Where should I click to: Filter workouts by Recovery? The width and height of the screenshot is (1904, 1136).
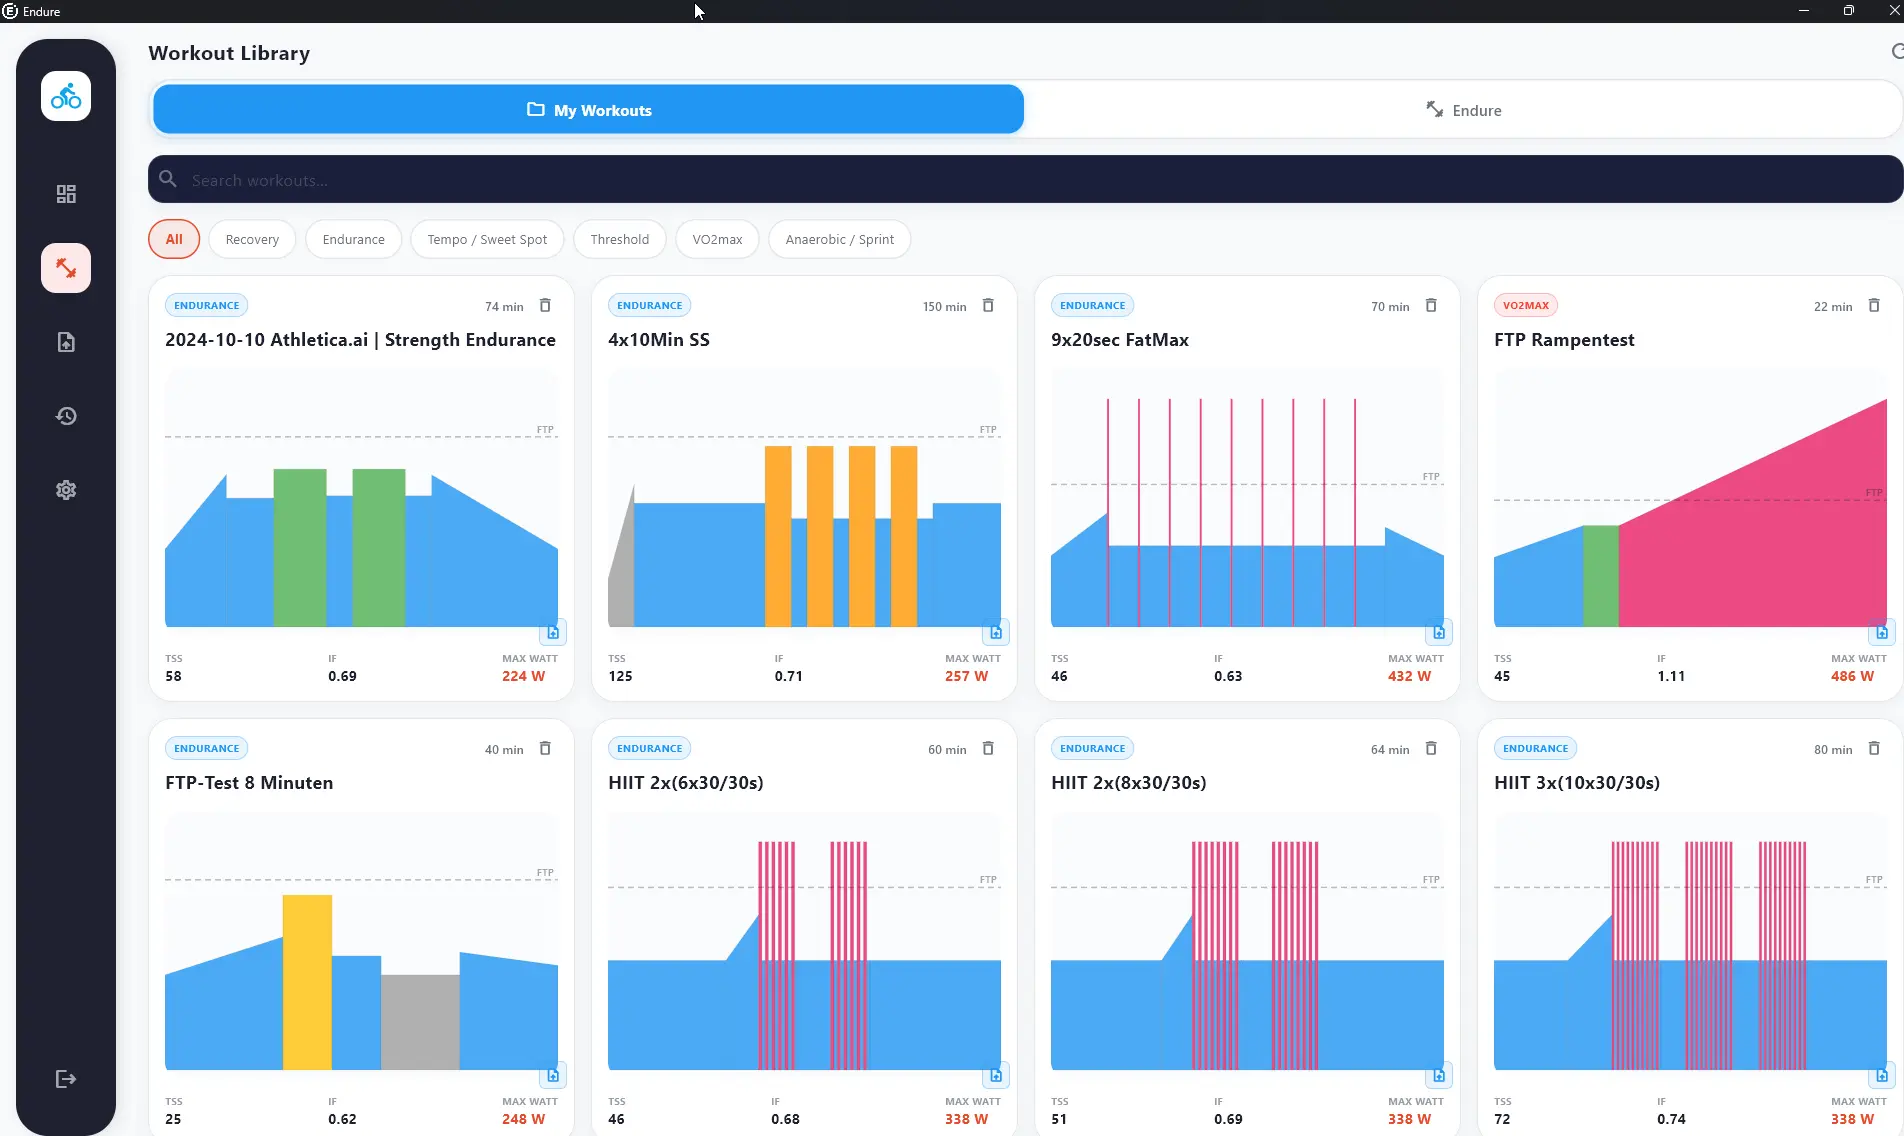pyautogui.click(x=252, y=239)
